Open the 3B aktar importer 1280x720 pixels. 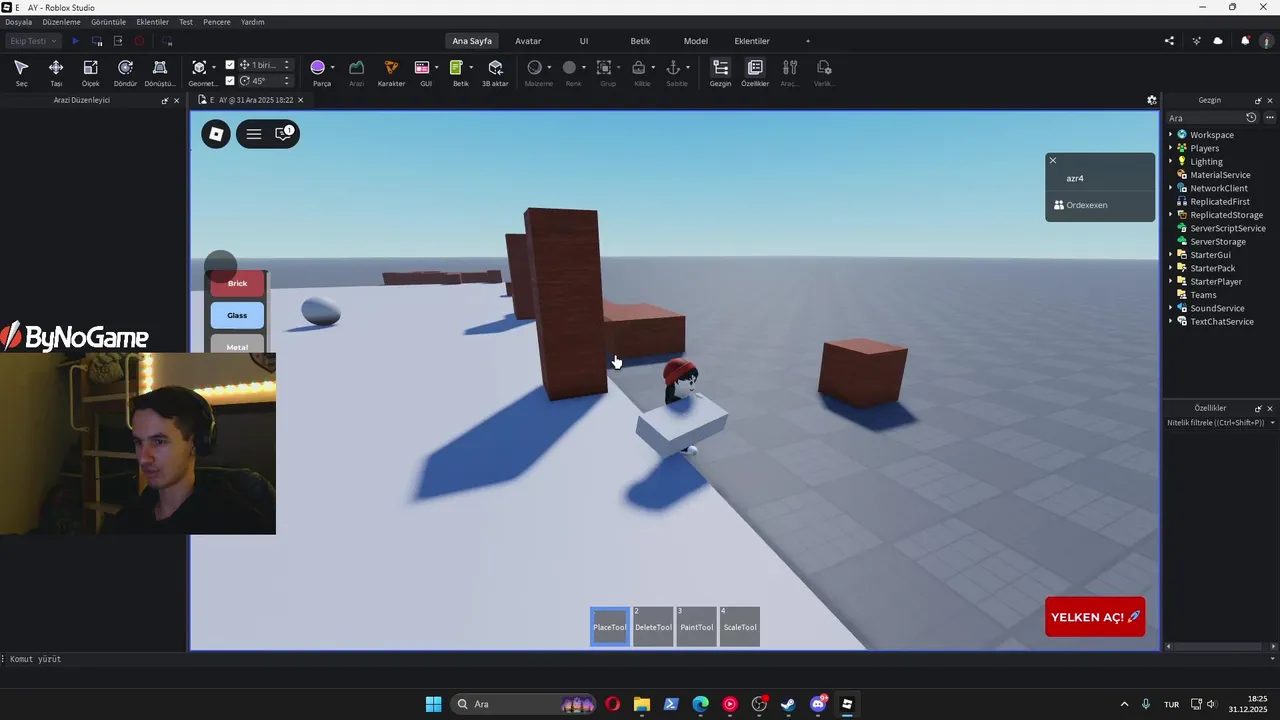click(495, 72)
